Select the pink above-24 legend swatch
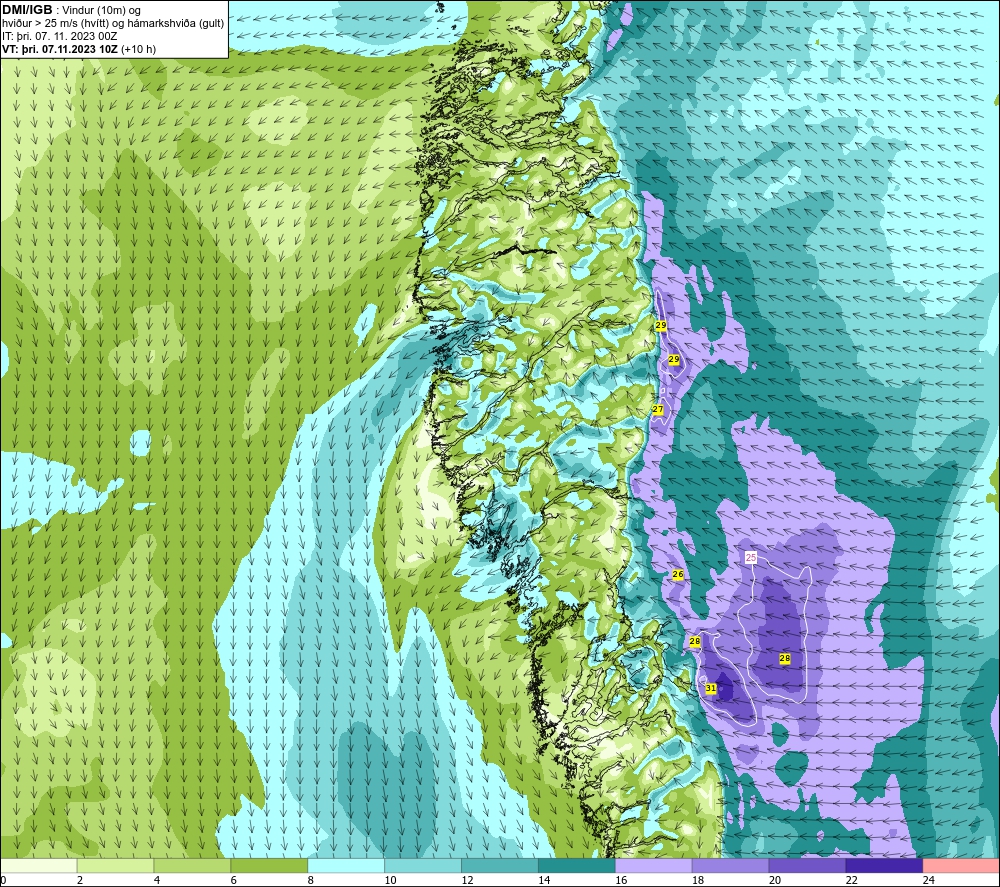Screen dimensions: 1000x887 point(961,865)
